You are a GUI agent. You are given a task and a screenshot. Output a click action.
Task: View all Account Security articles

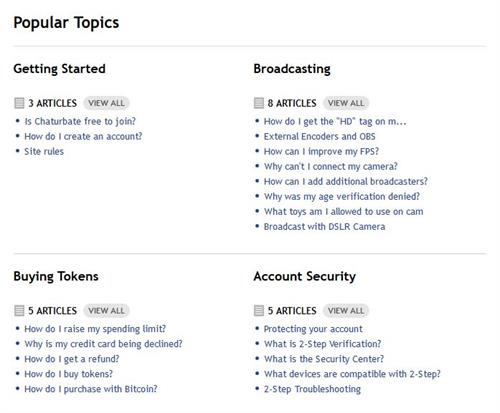[x=346, y=311]
